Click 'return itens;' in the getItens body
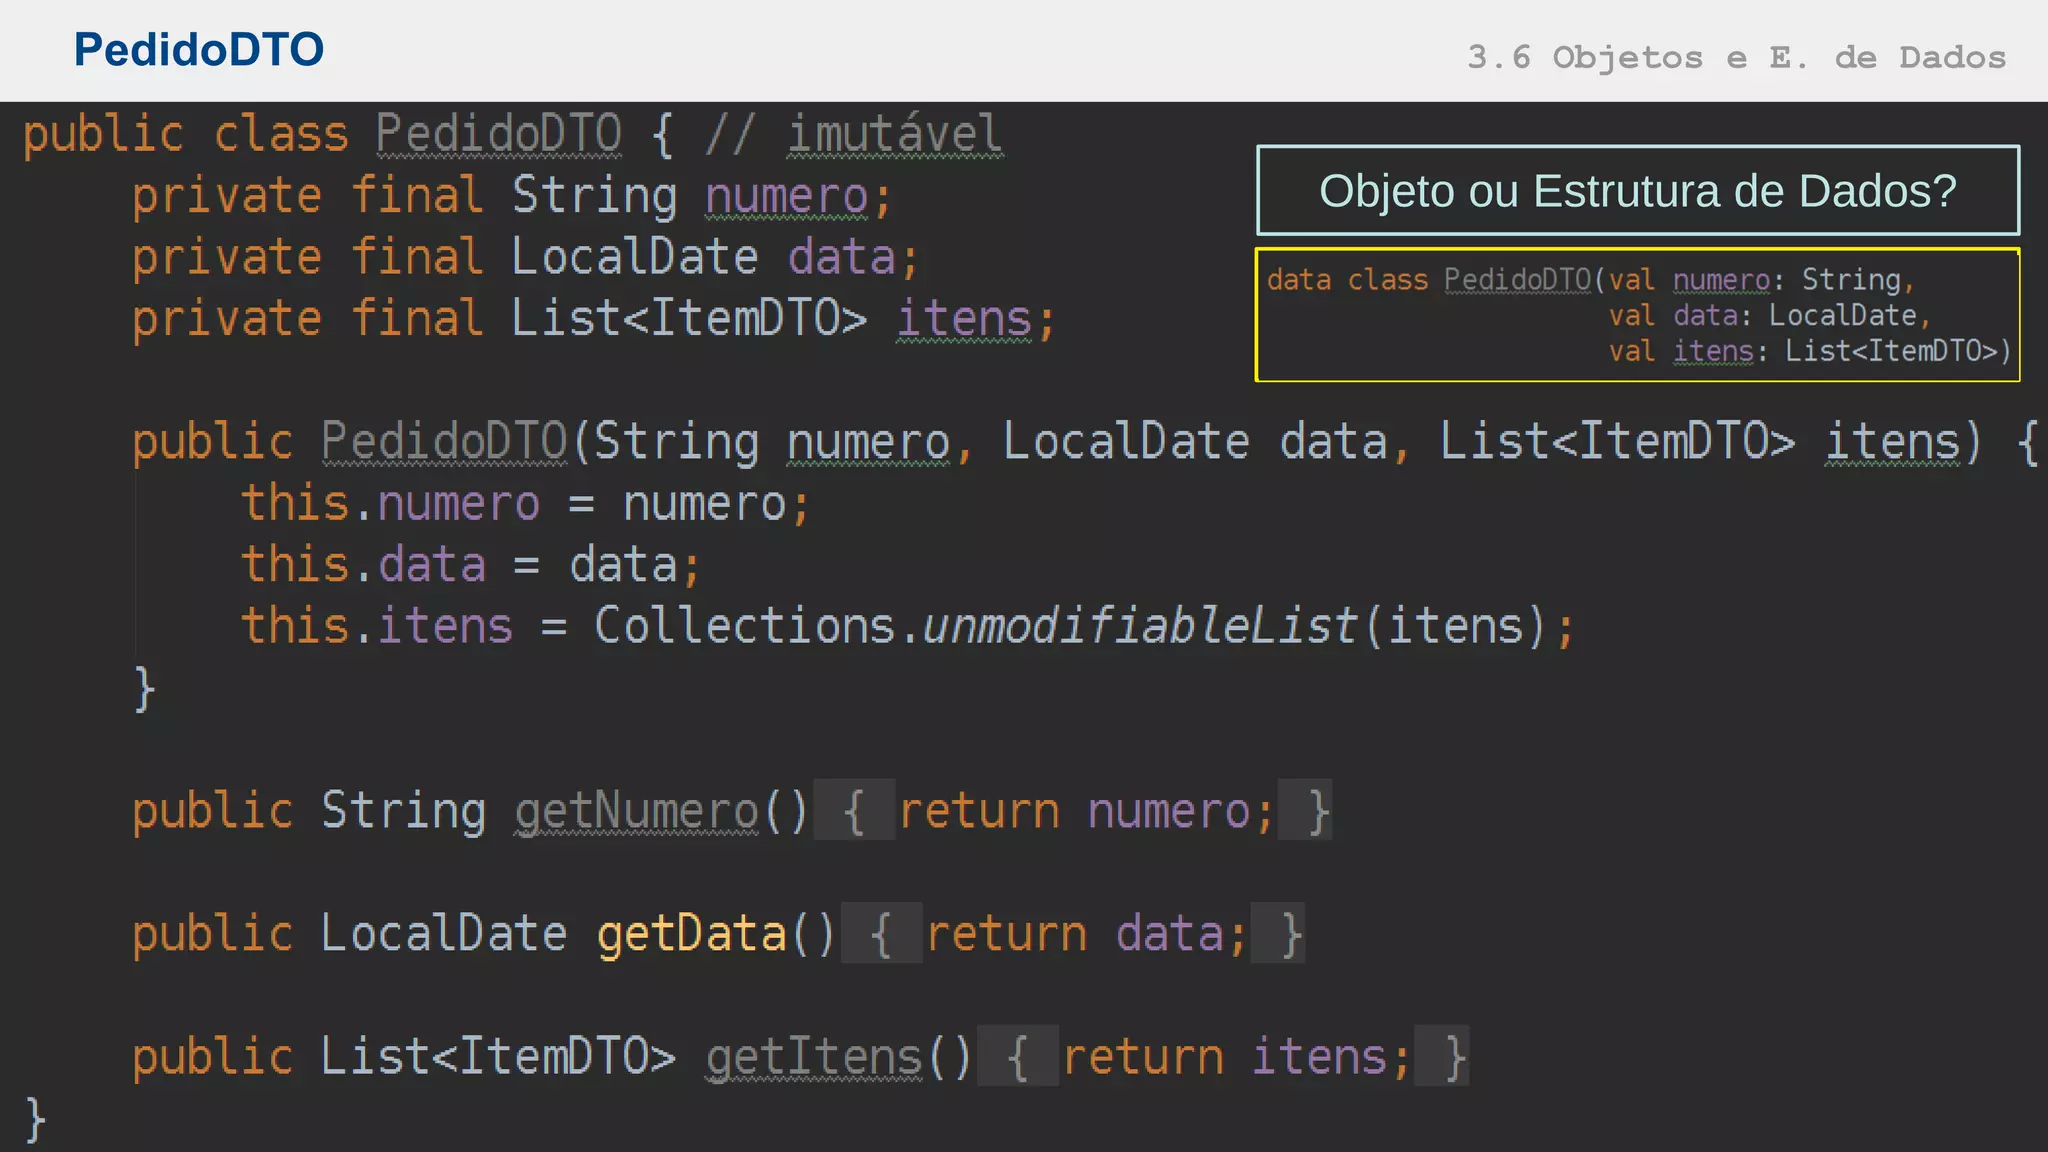Image resolution: width=2048 pixels, height=1152 pixels. pos(1236,1057)
